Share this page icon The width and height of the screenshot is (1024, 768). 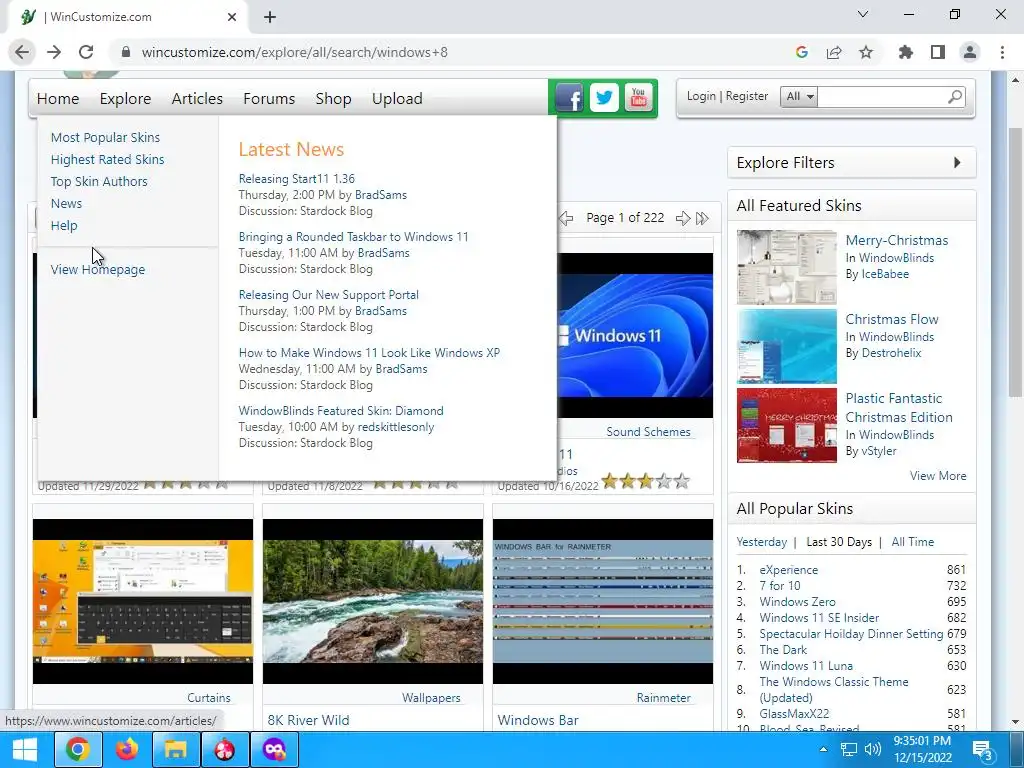(x=834, y=52)
